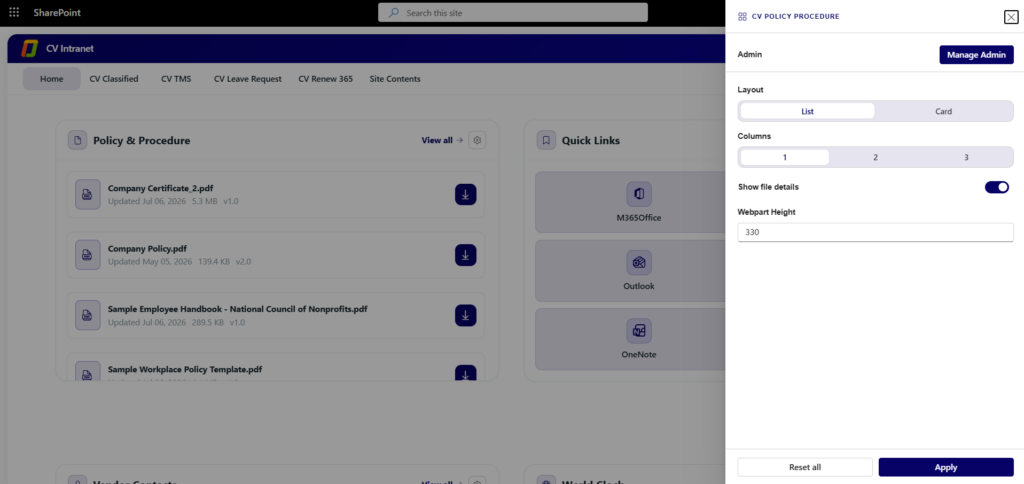Click View all in Policy & Procedure
The width and height of the screenshot is (1024, 484).
pos(442,140)
